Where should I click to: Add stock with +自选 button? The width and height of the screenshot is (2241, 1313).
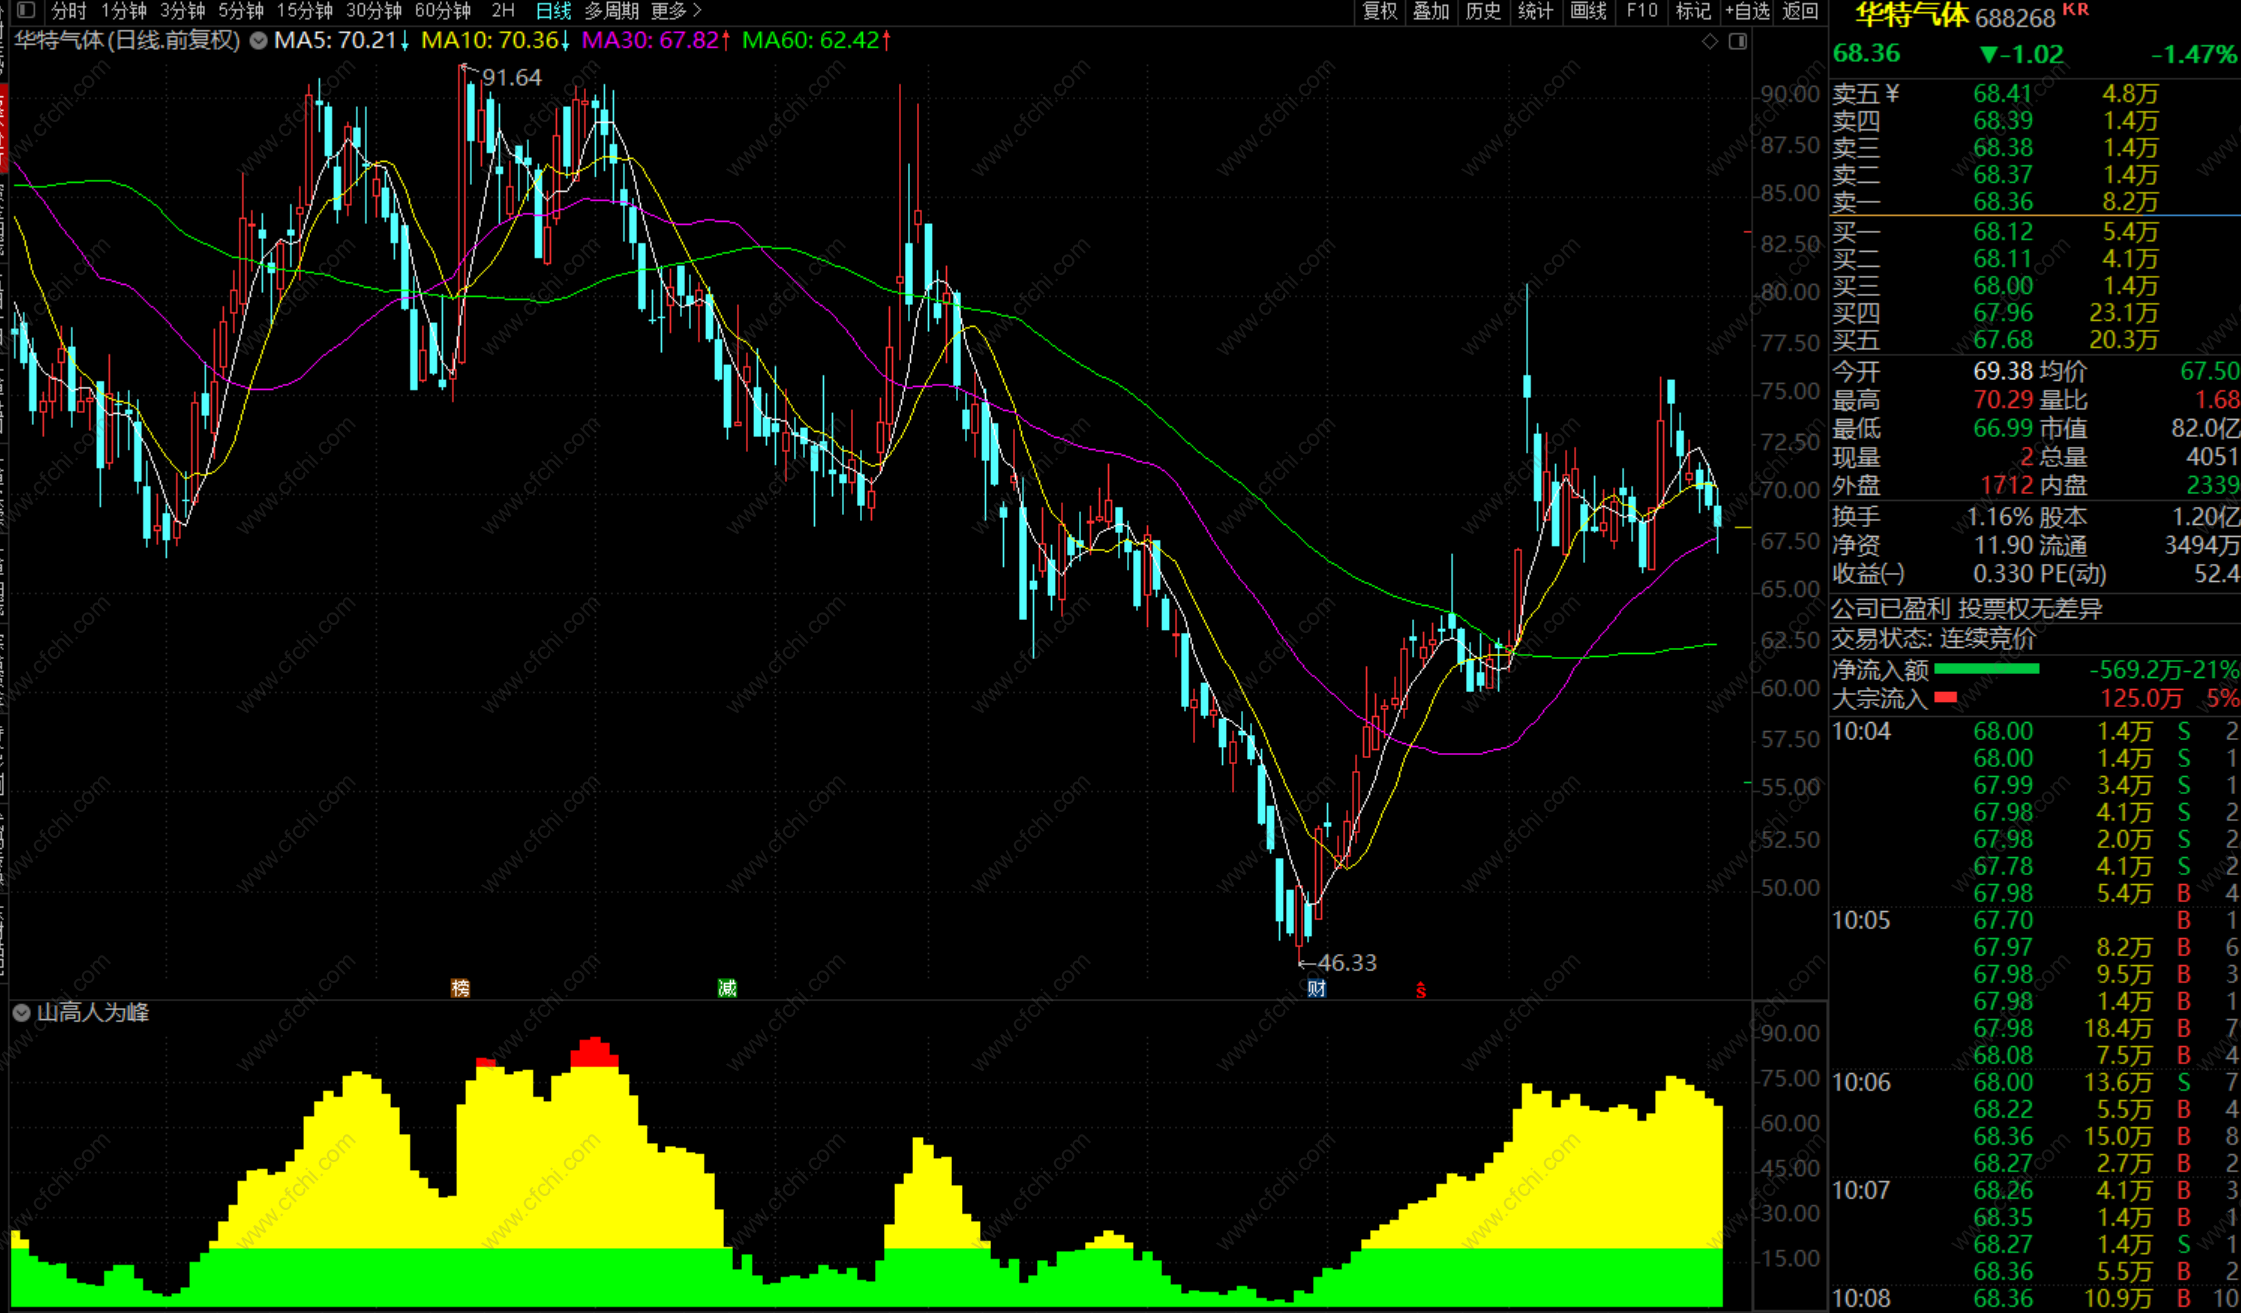click(1747, 11)
